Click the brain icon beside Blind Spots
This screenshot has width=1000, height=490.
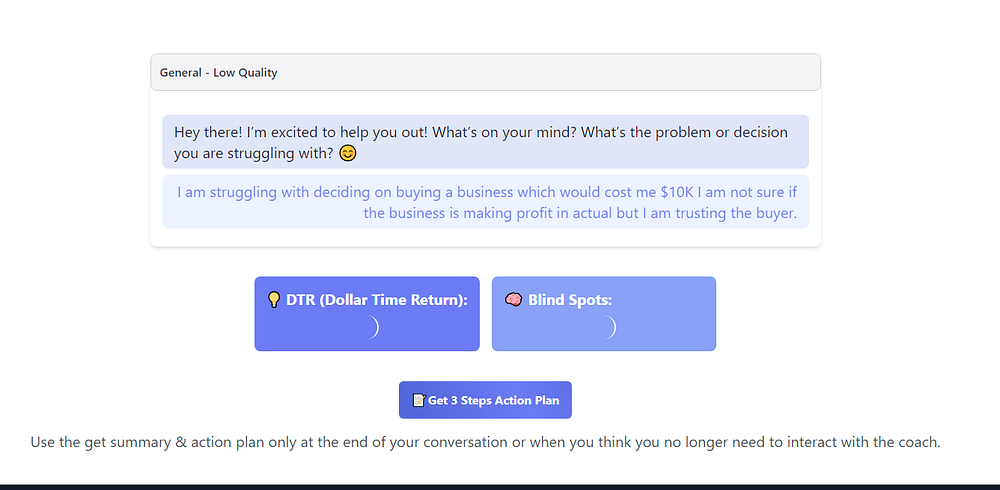(513, 300)
